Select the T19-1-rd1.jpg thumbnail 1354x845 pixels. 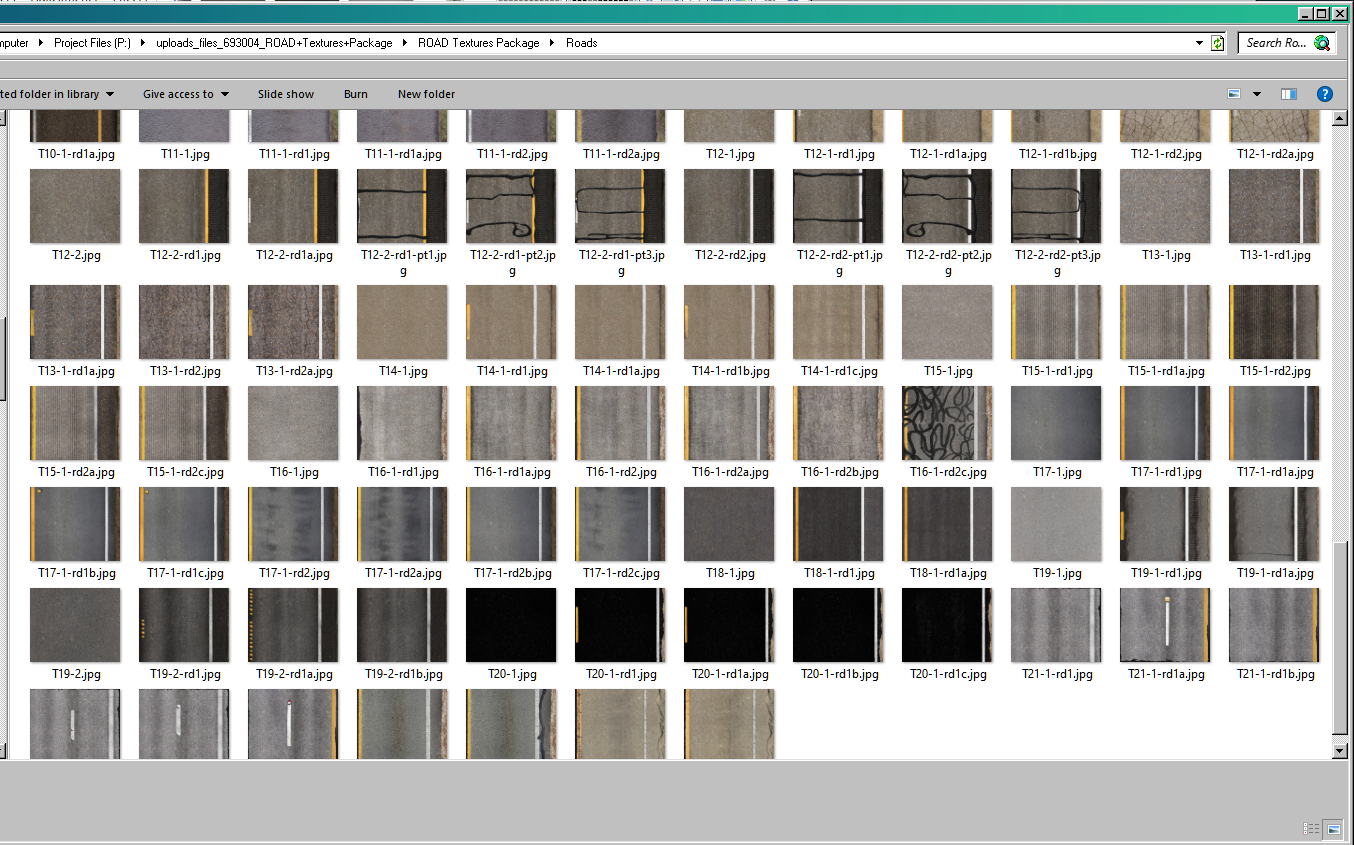(x=1165, y=524)
